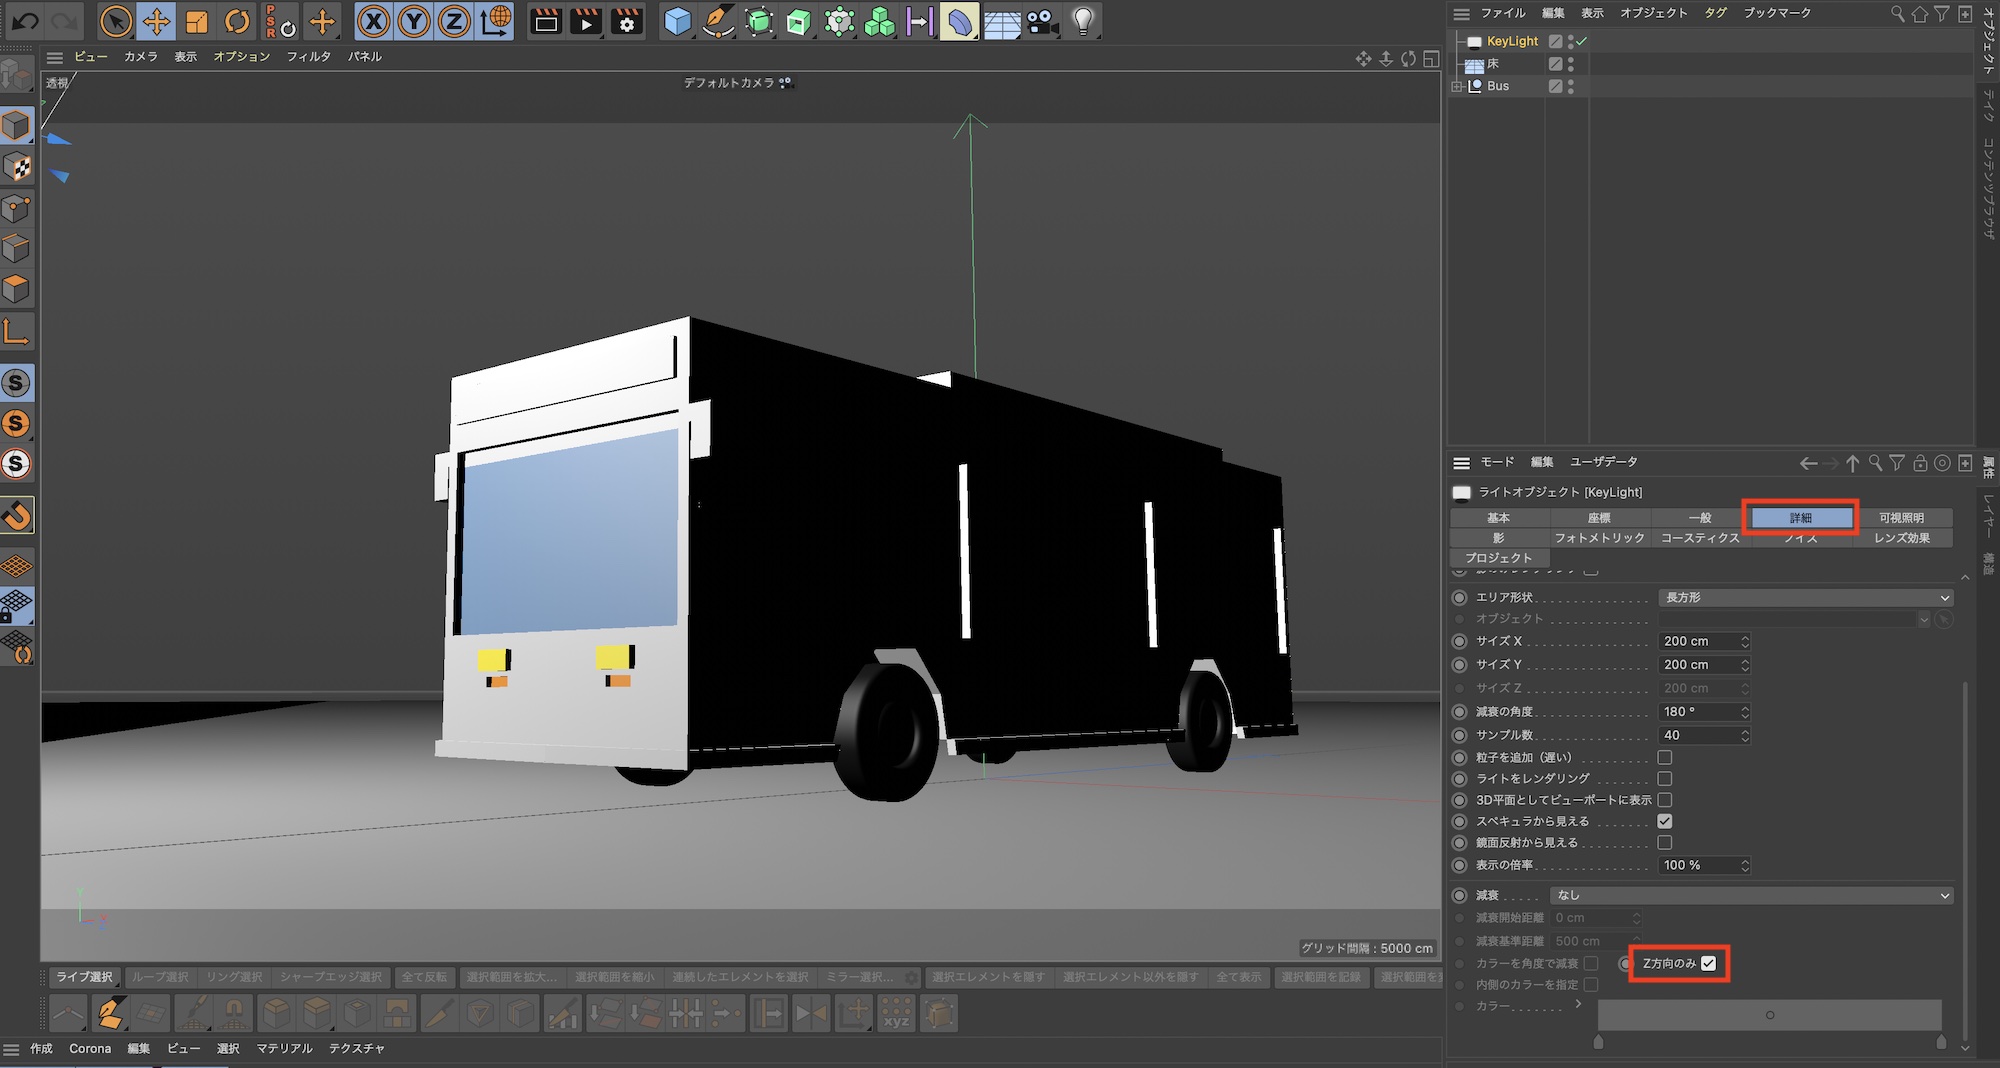Enable the ライトをレンダリング checkbox
Screen dimensions: 2000x1068
pos(1665,778)
